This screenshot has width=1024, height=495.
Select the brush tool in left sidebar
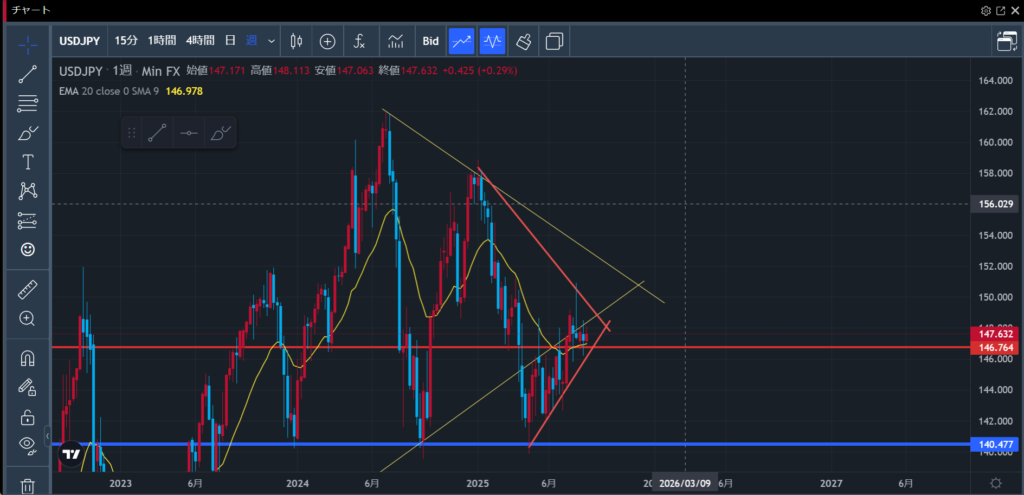click(27, 133)
